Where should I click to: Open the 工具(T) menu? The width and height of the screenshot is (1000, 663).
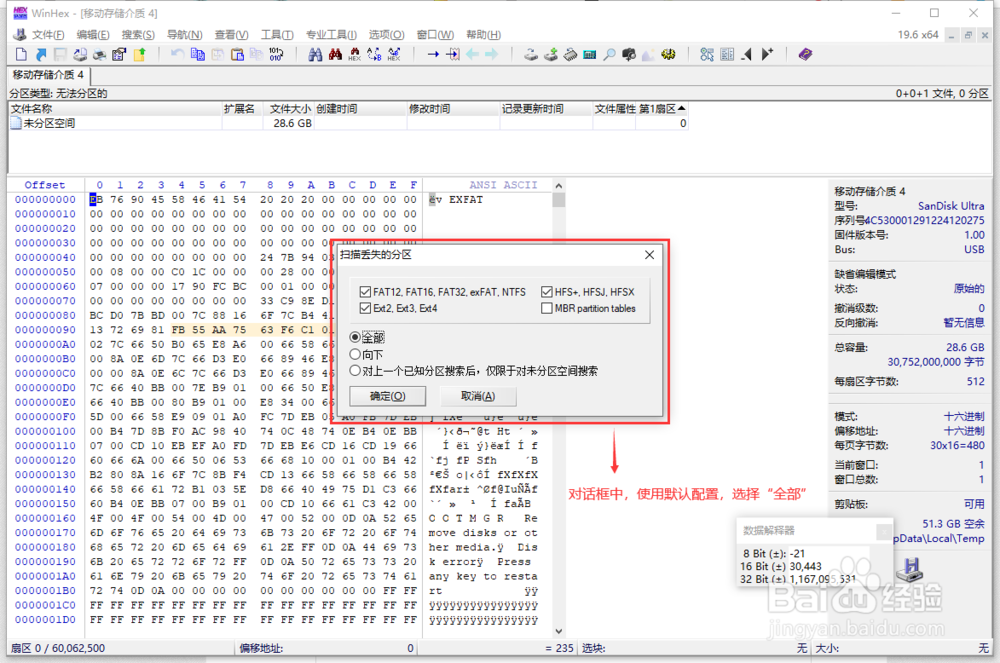click(x=277, y=34)
